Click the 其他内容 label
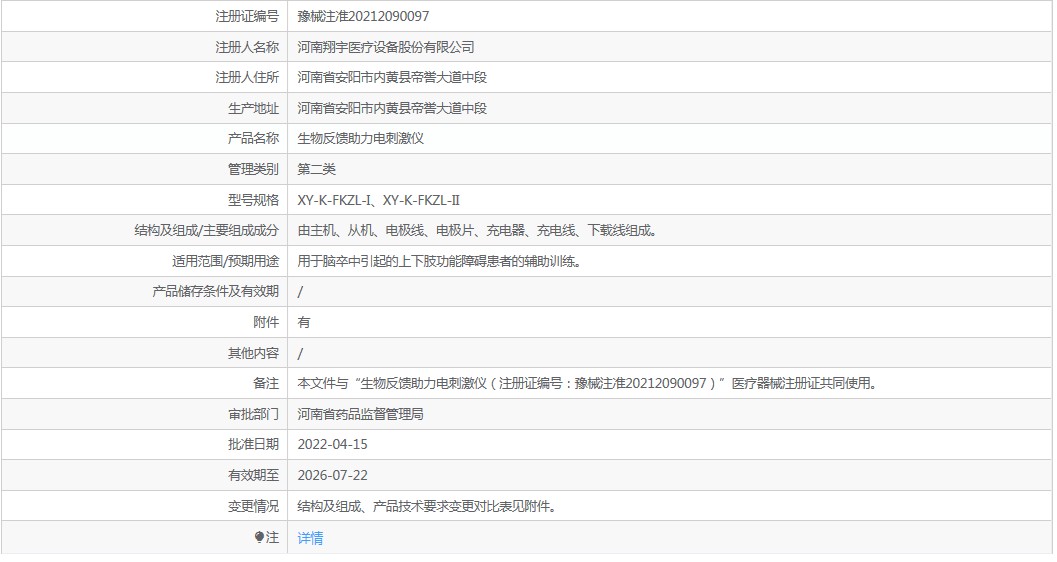 coord(253,353)
